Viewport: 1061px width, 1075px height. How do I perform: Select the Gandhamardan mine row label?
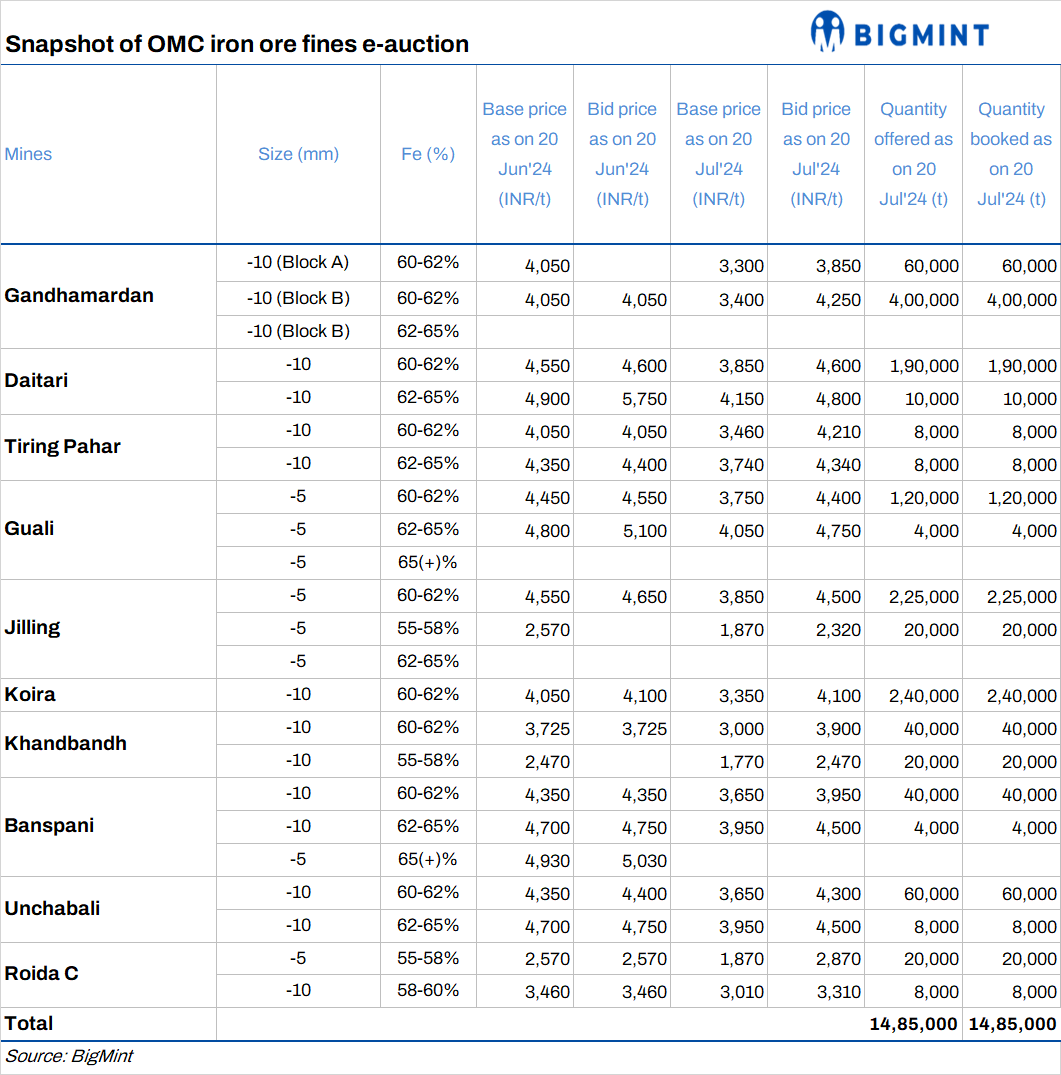(79, 295)
